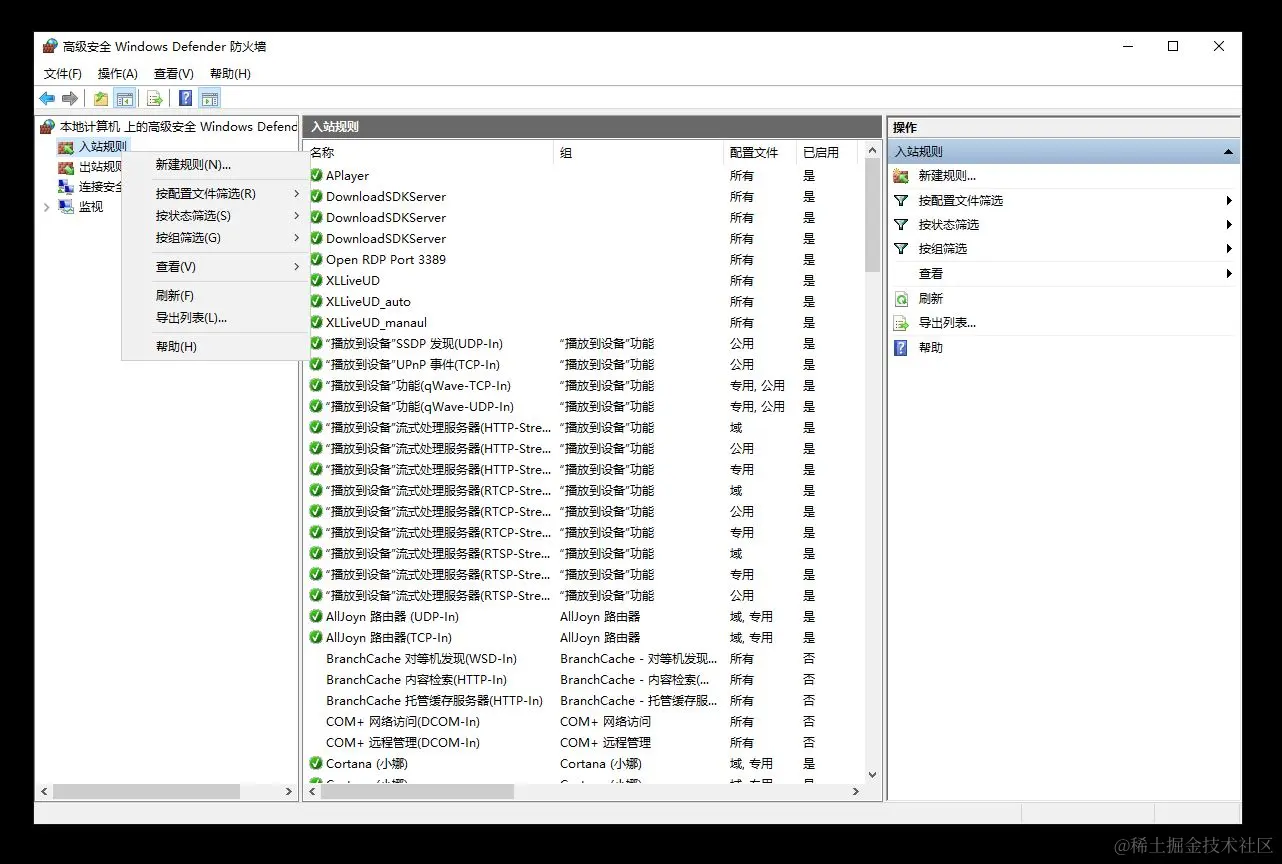The width and height of the screenshot is (1282, 864).
Task: Sort by the 名称 column header
Action: [x=428, y=152]
